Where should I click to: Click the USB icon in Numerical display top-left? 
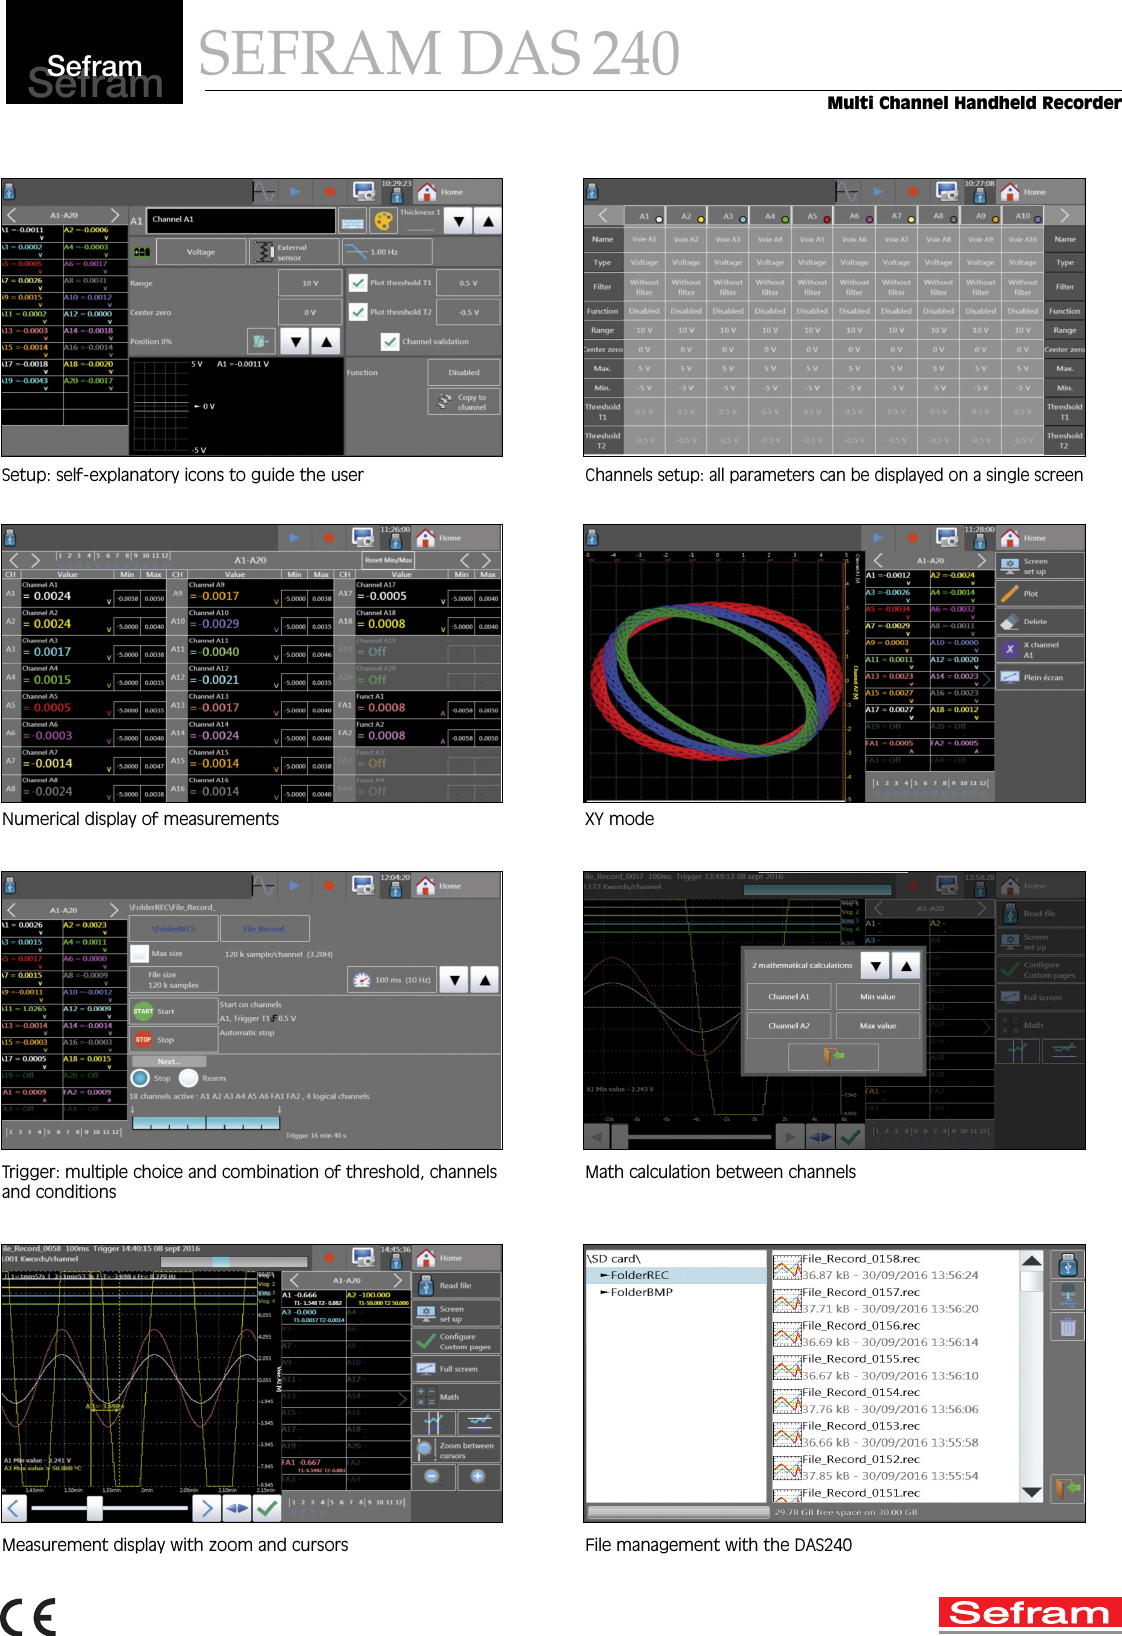[x=10, y=538]
